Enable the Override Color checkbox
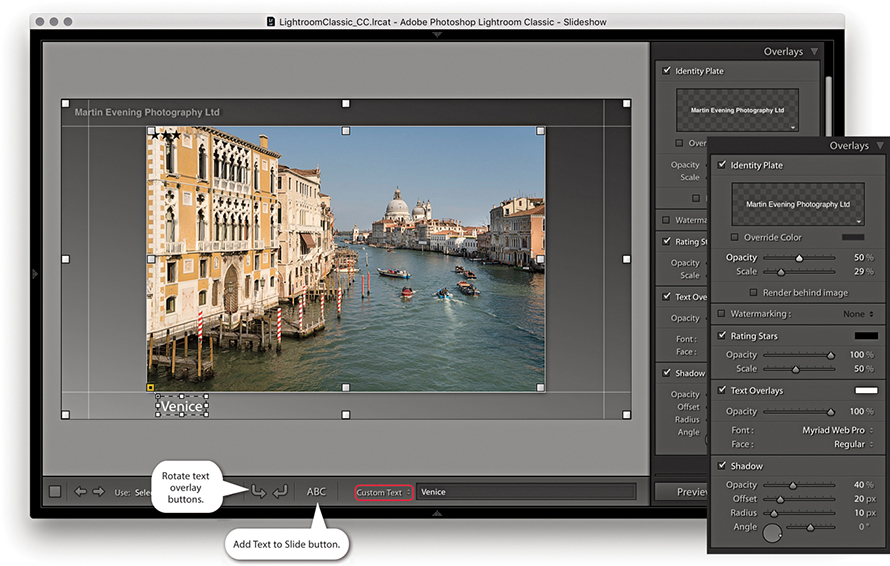Screen dimensions: 890x566 point(736,237)
